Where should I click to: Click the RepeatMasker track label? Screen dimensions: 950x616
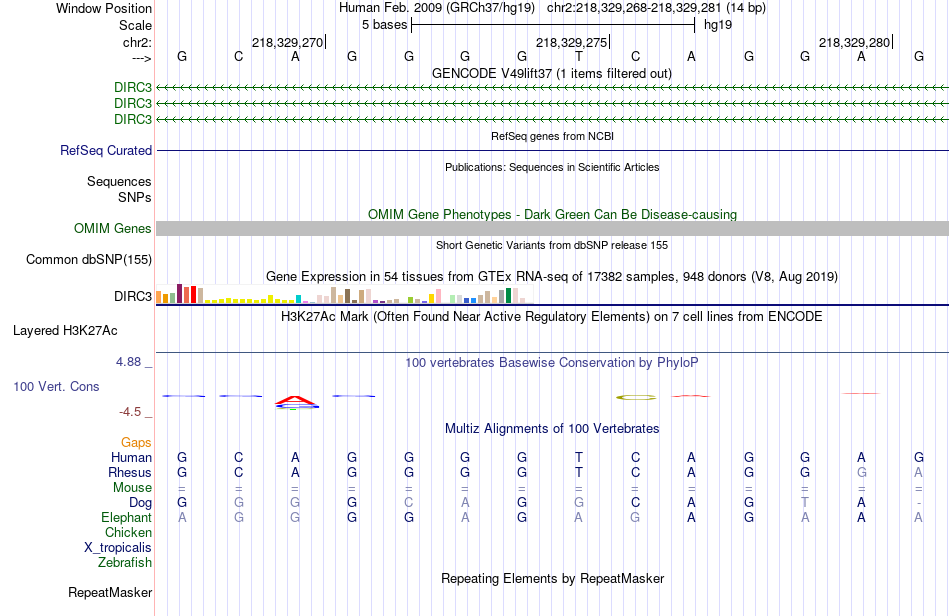pyautogui.click(x=110, y=592)
